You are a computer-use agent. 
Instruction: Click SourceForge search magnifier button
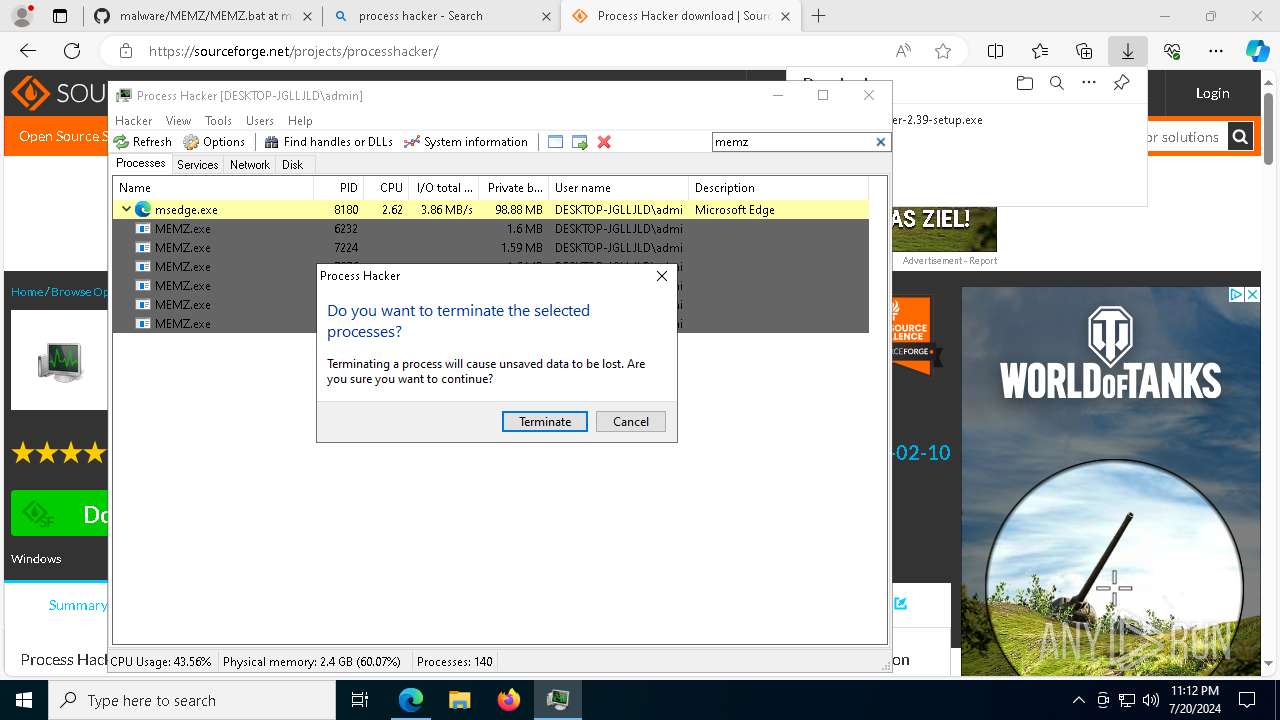[x=1240, y=137]
